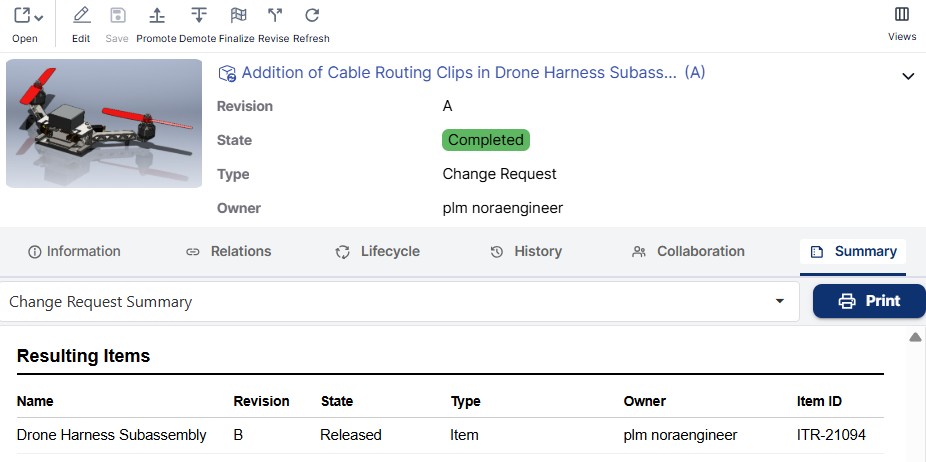Image resolution: width=926 pixels, height=462 pixels.
Task: Expand the Change Request Summary dropdown
Action: tap(780, 302)
